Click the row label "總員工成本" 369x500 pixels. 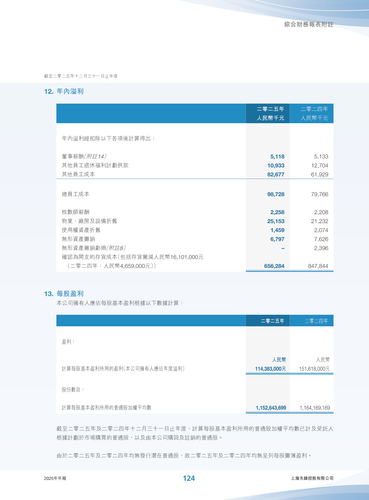click(75, 194)
